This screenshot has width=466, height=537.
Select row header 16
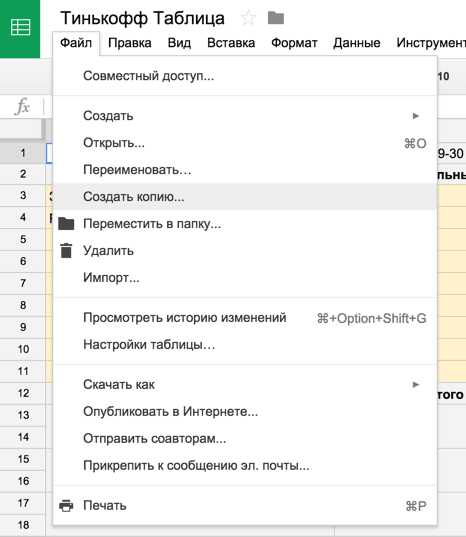click(23, 481)
